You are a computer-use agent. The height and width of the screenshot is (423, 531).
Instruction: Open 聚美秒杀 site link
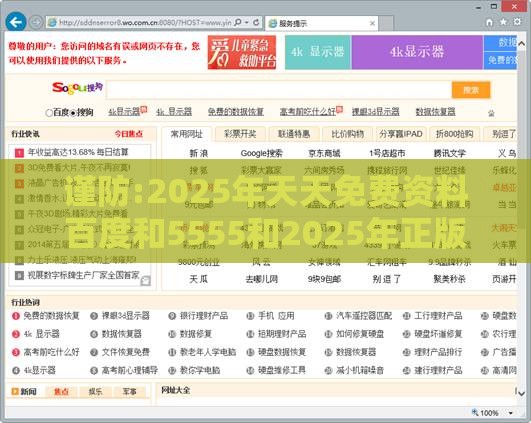[450, 279]
